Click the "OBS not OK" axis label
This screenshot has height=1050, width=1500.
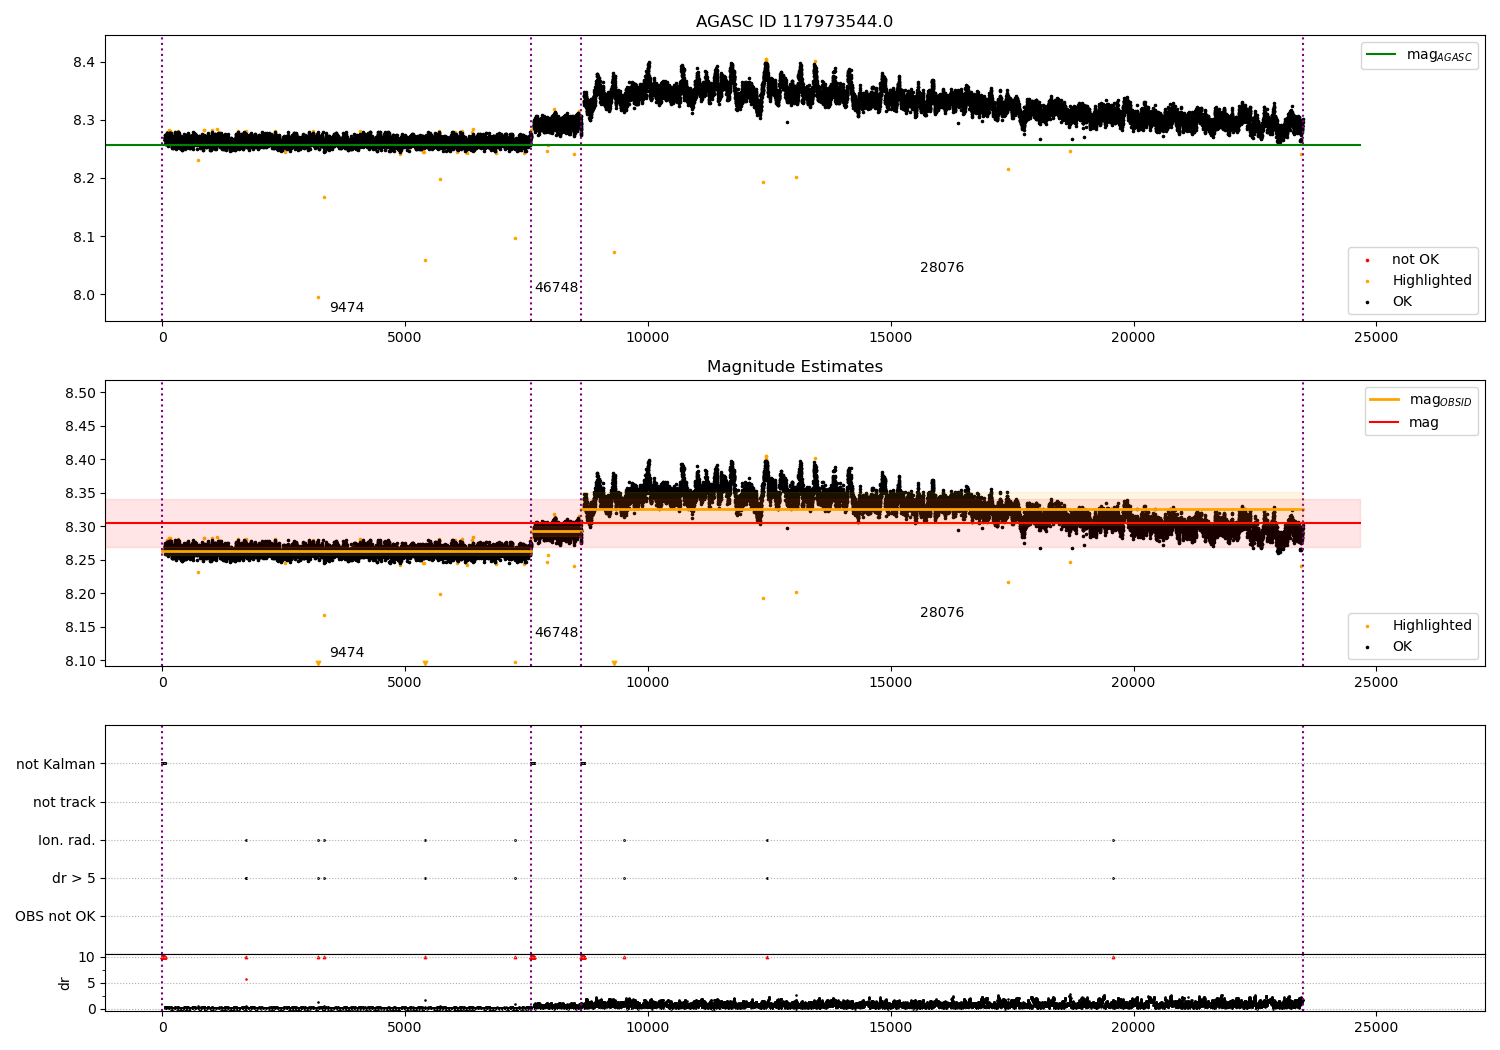pyautogui.click(x=55, y=917)
